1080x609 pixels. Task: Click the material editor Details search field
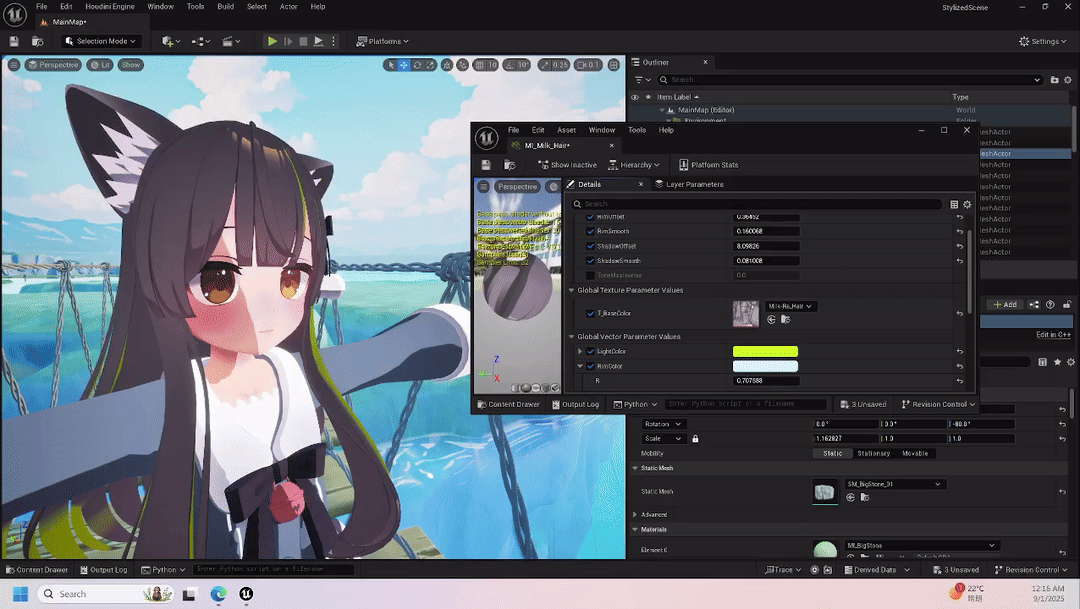[758, 204]
